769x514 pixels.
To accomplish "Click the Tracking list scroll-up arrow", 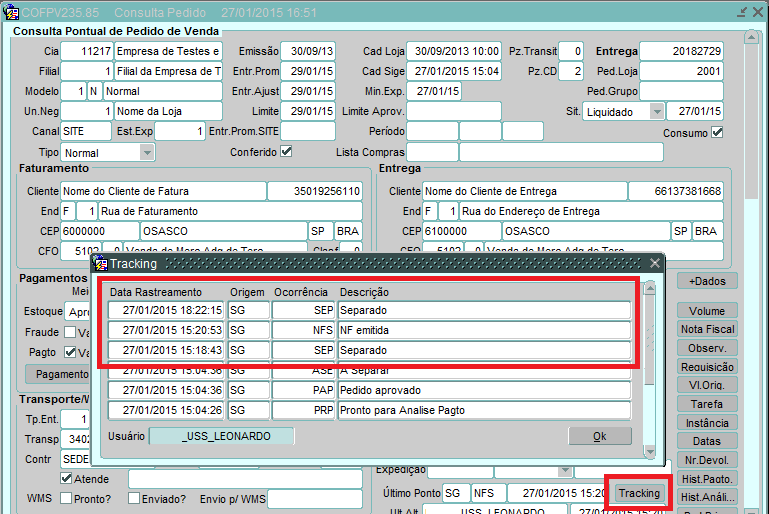I will tap(649, 289).
